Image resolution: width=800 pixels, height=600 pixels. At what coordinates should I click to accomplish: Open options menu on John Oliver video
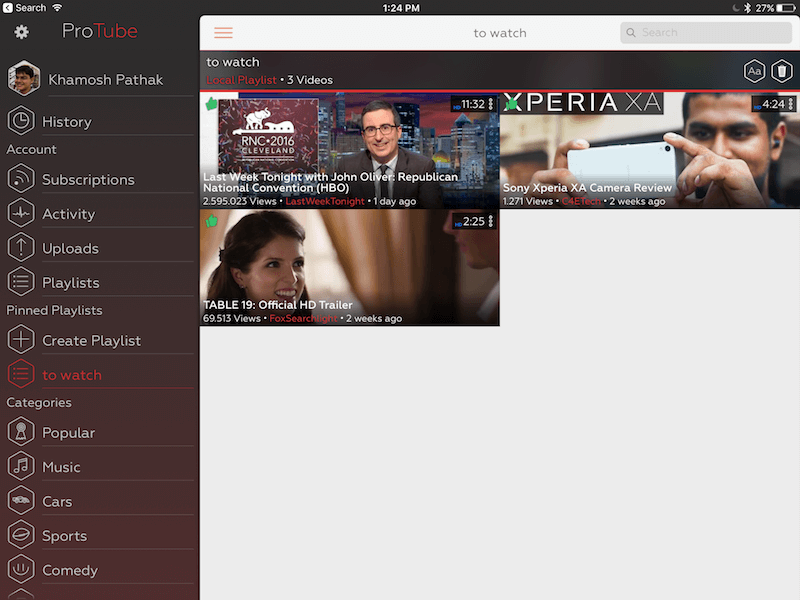pos(492,104)
